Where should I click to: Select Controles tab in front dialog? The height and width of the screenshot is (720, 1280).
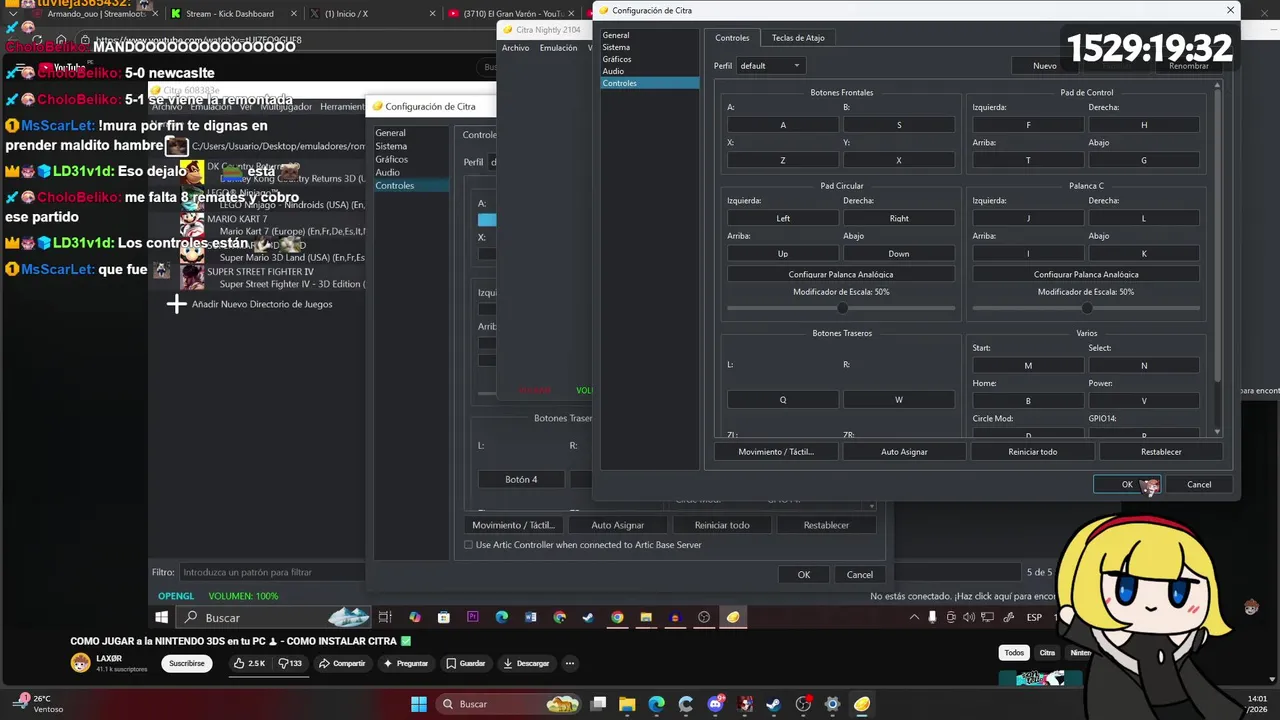click(732, 38)
